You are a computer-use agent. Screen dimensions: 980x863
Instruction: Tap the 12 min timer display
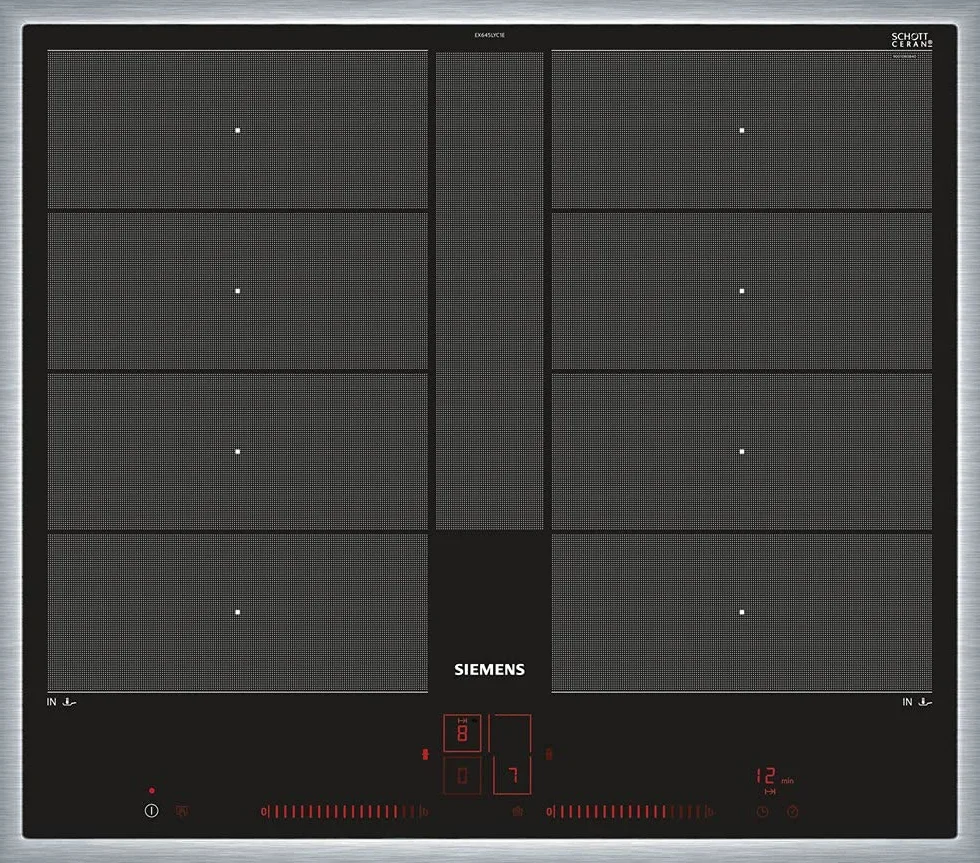(x=774, y=776)
